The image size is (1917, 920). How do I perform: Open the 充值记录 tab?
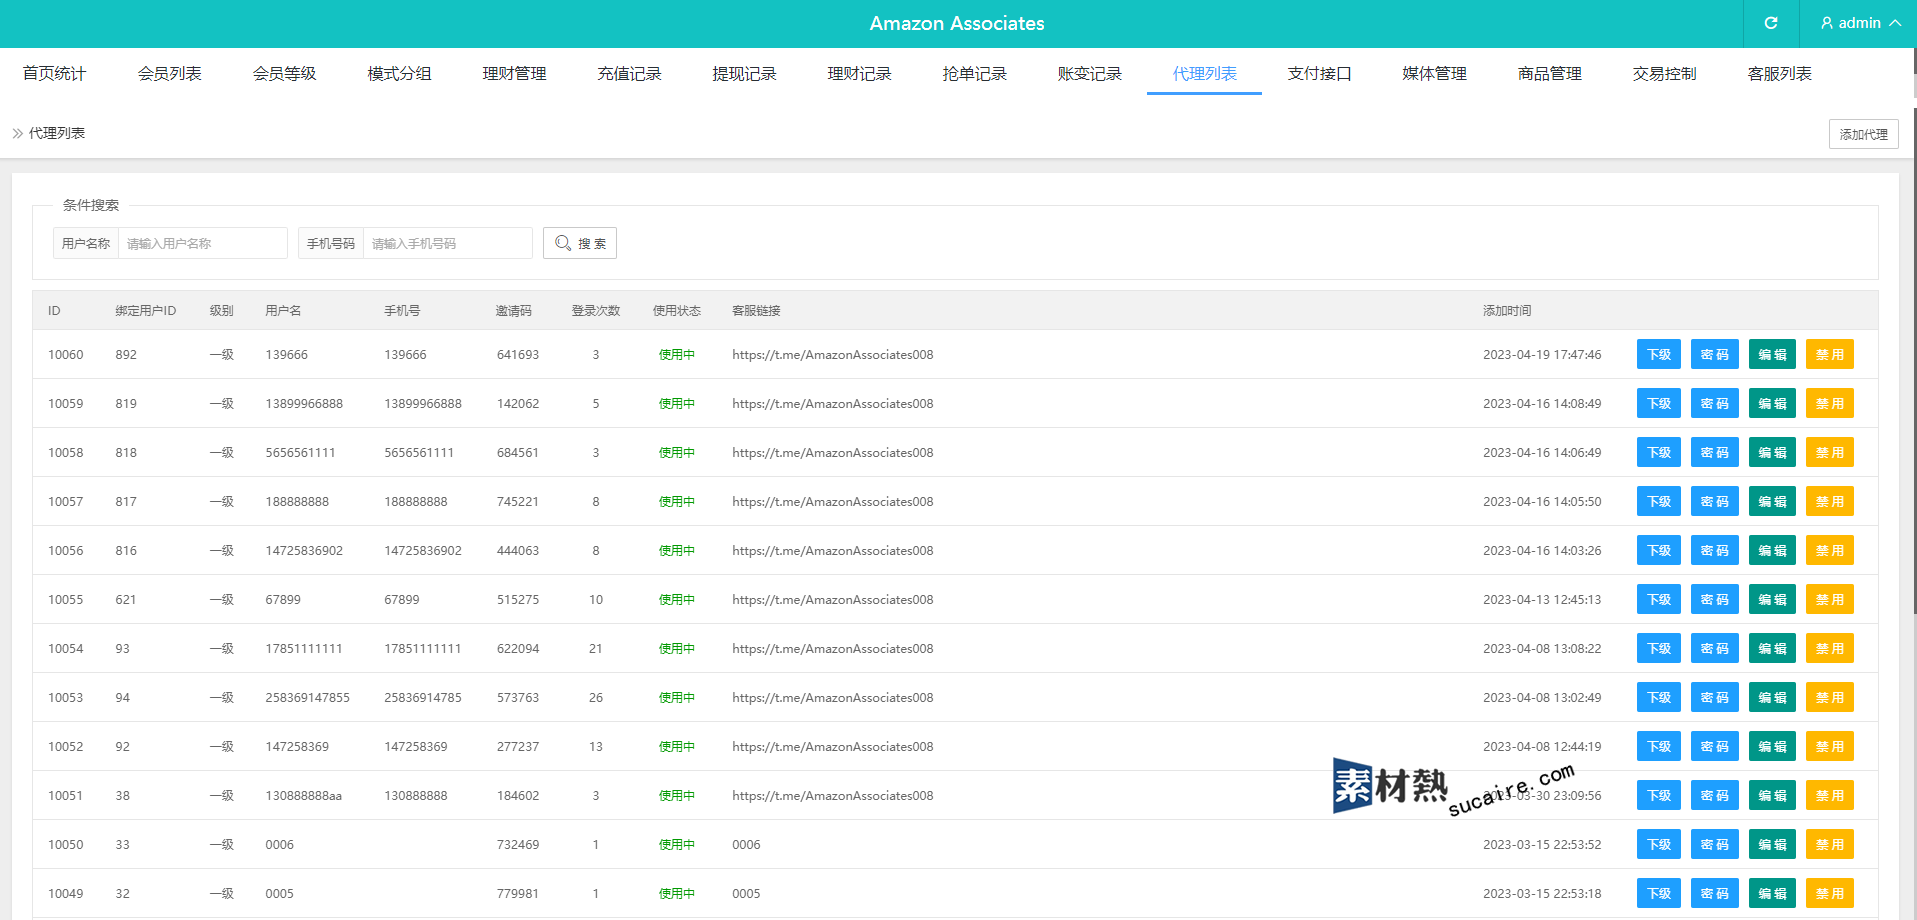tap(630, 73)
